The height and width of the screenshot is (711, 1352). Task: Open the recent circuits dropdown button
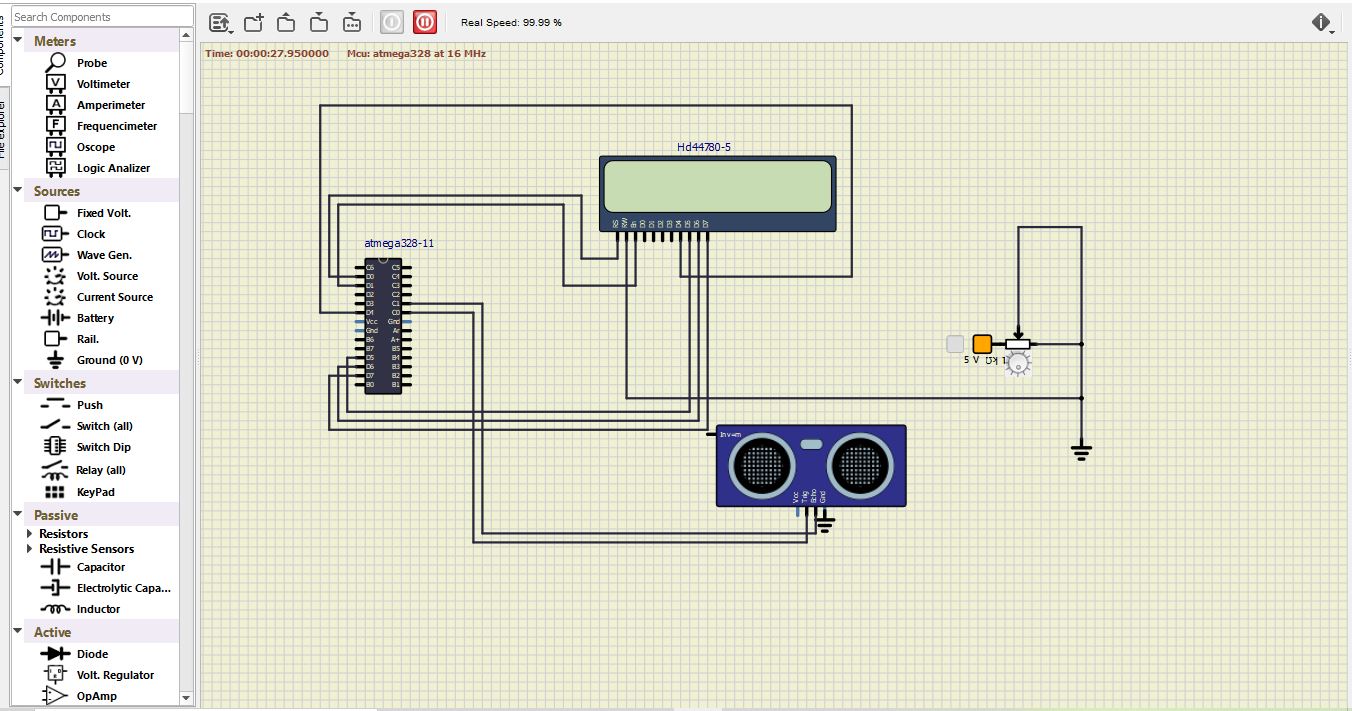pyautogui.click(x=219, y=21)
